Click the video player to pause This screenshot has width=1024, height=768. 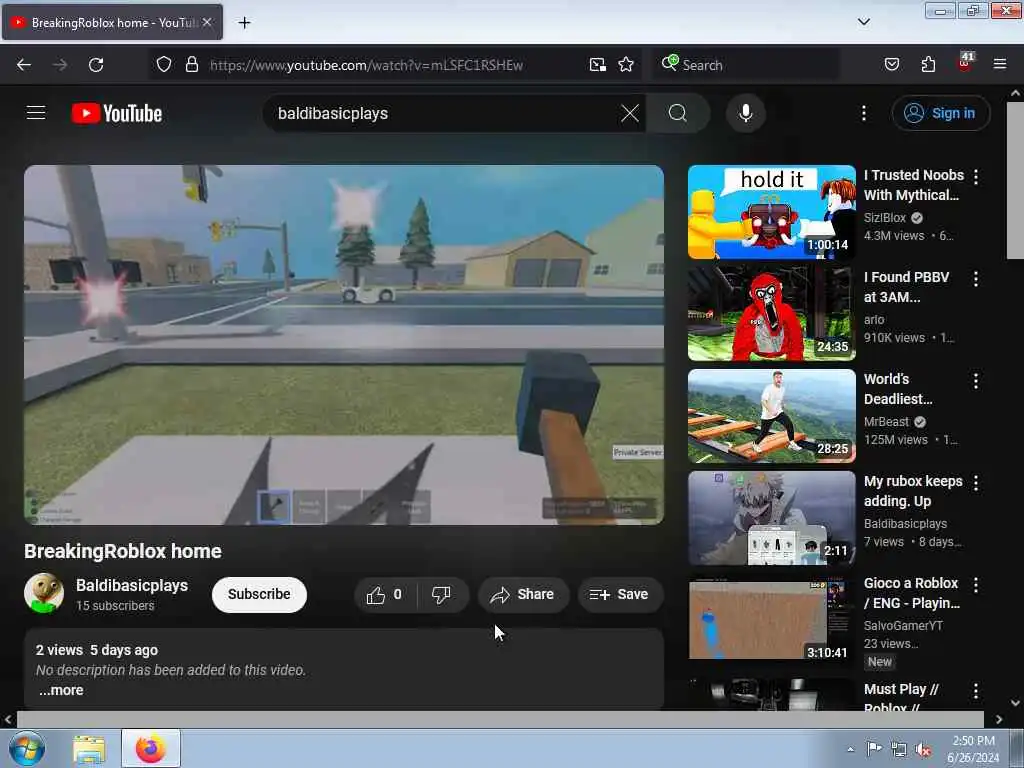tap(344, 344)
